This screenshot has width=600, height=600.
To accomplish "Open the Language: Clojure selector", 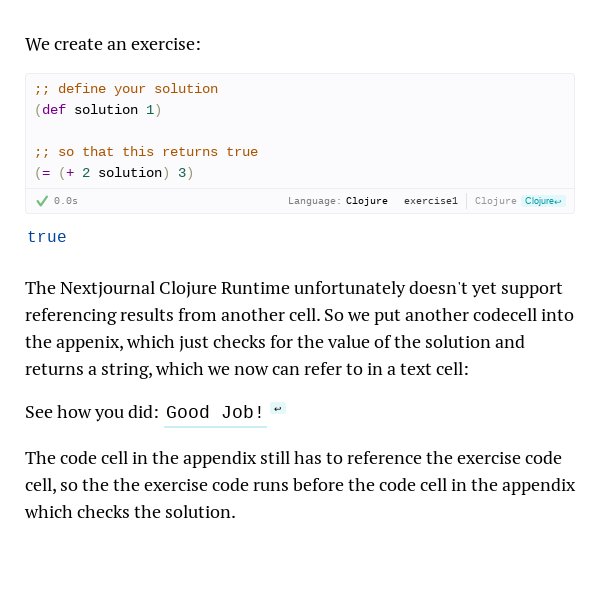I will click(338, 201).
